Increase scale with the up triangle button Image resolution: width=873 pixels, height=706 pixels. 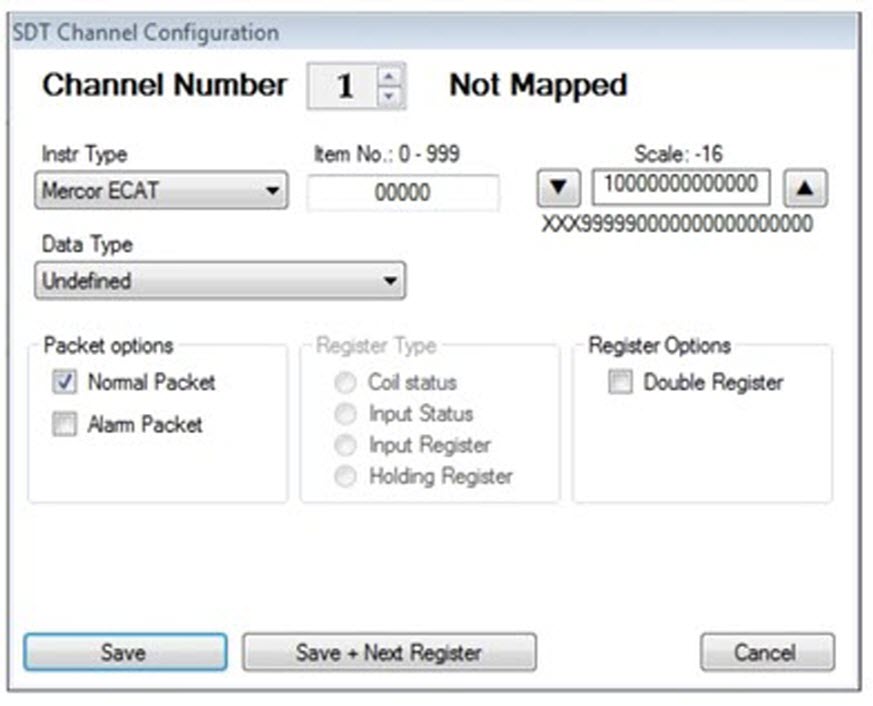coord(805,188)
